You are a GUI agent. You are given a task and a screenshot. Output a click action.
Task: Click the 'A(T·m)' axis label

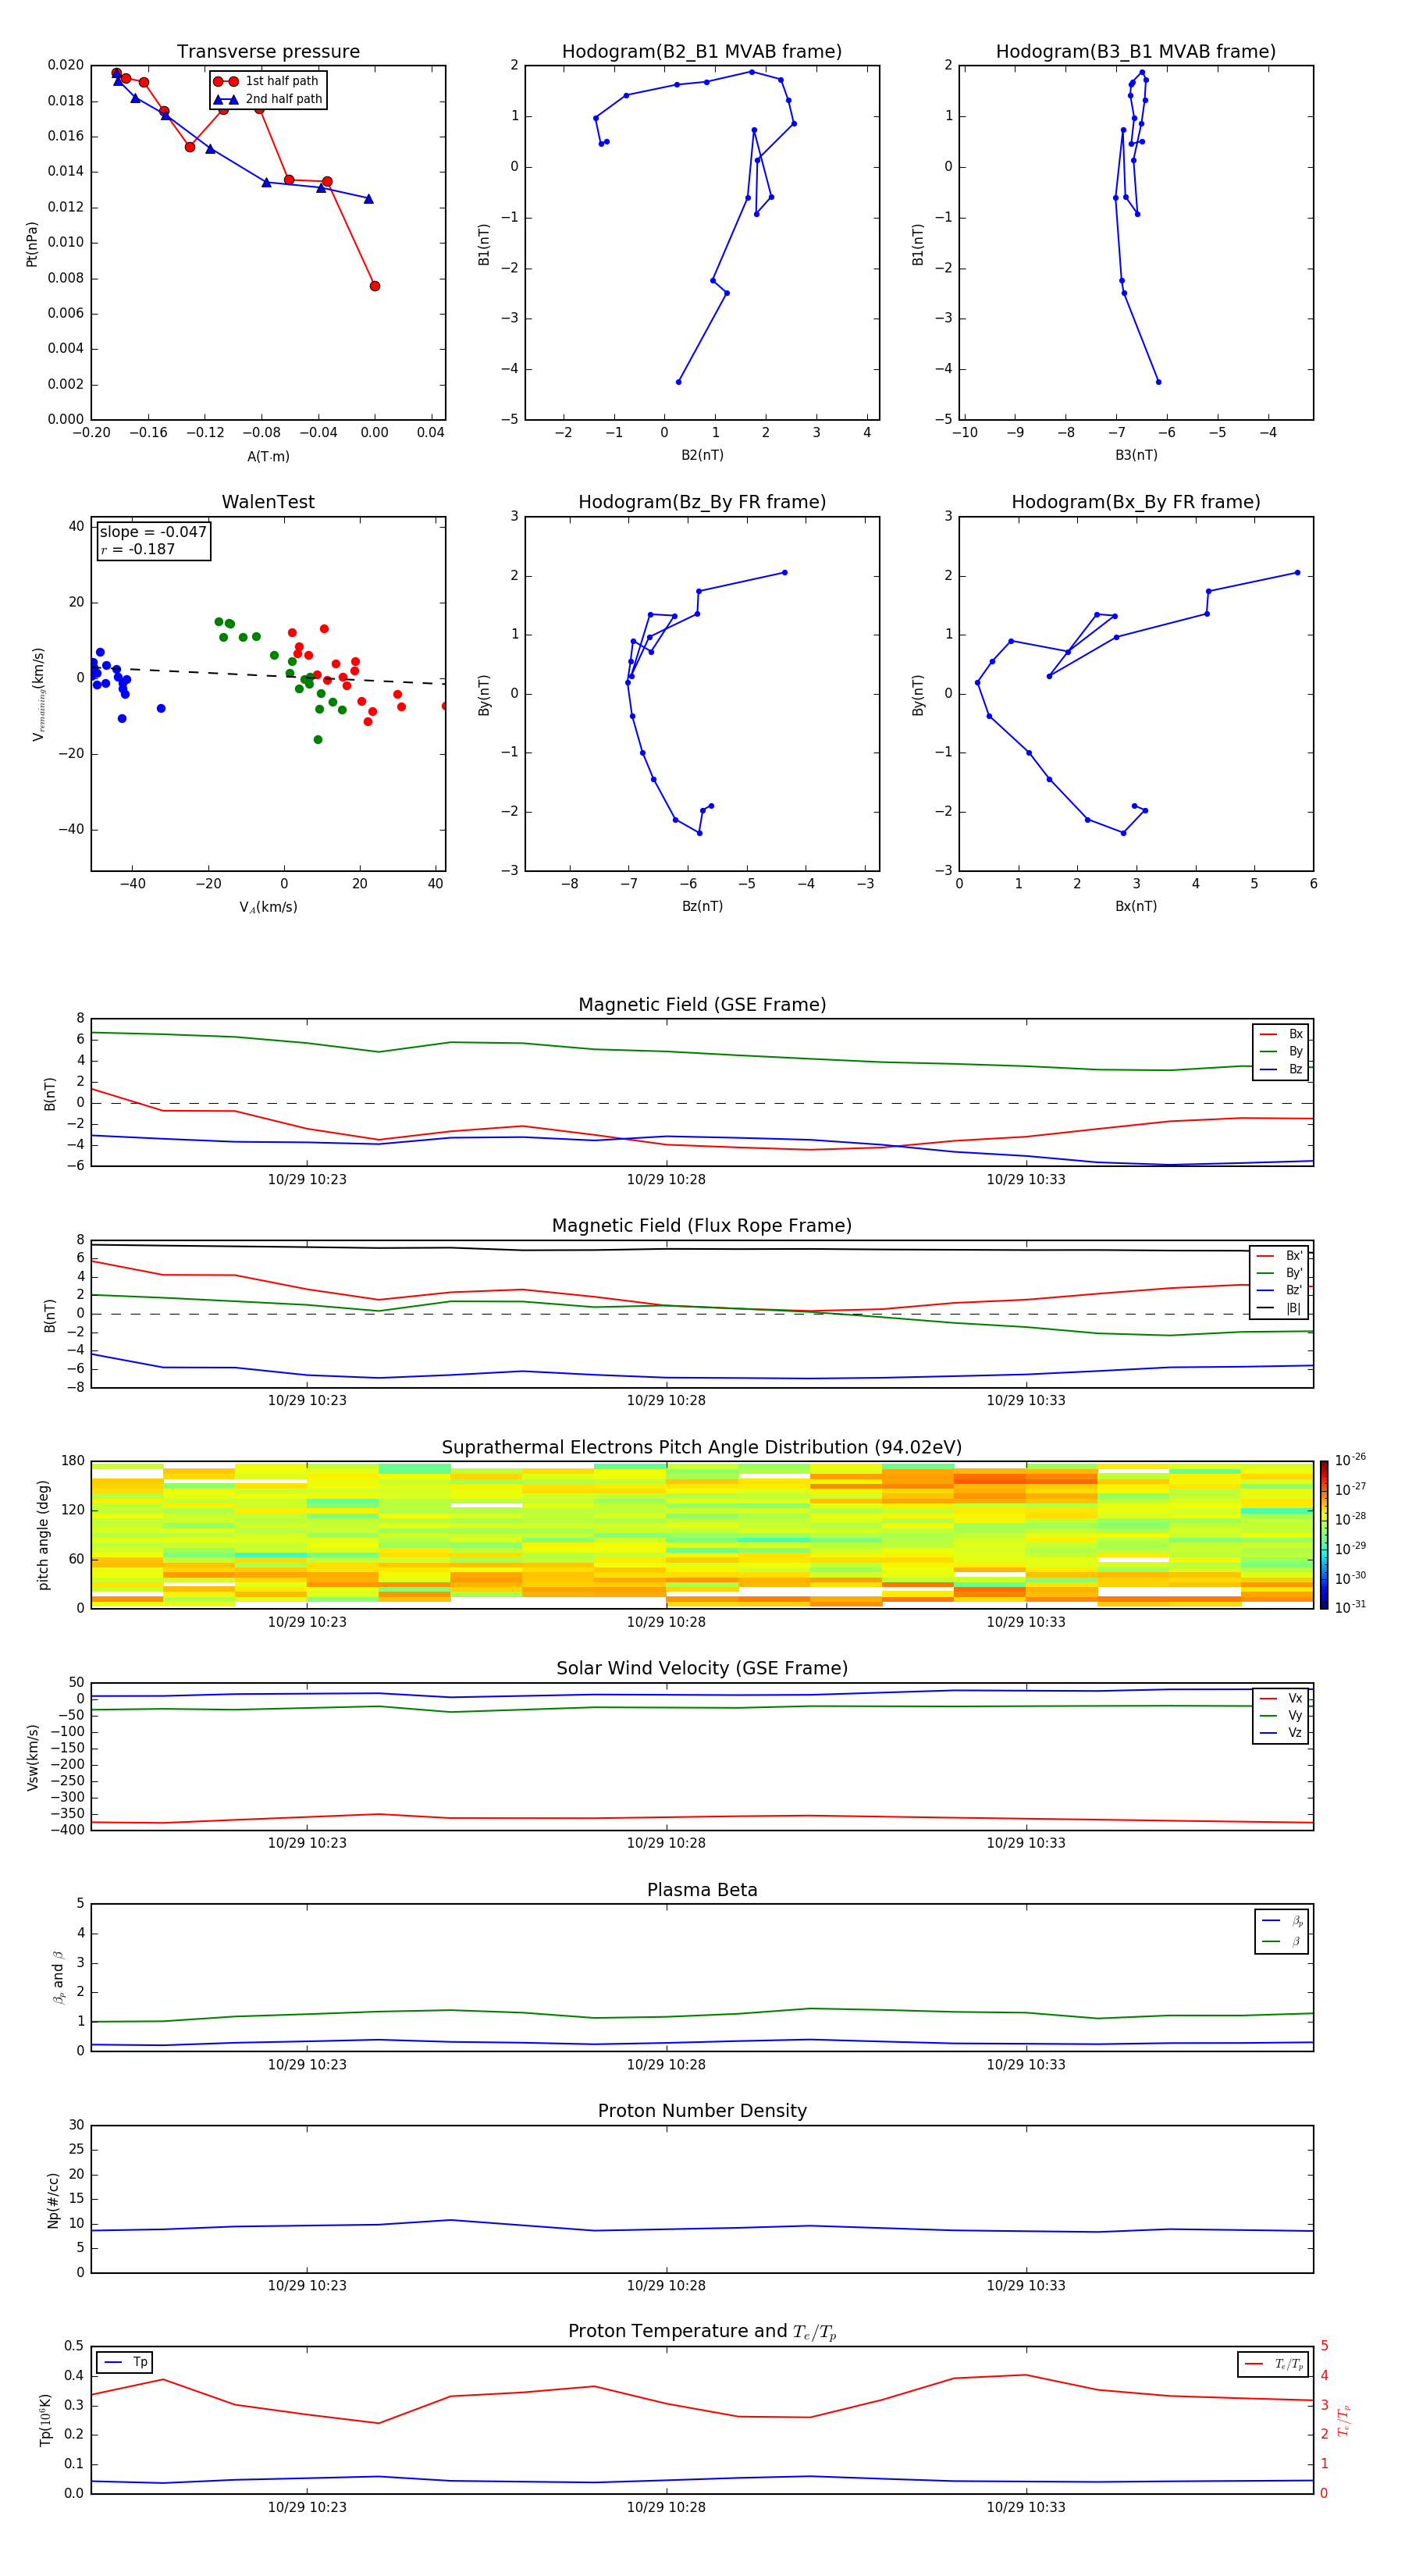click(x=268, y=456)
